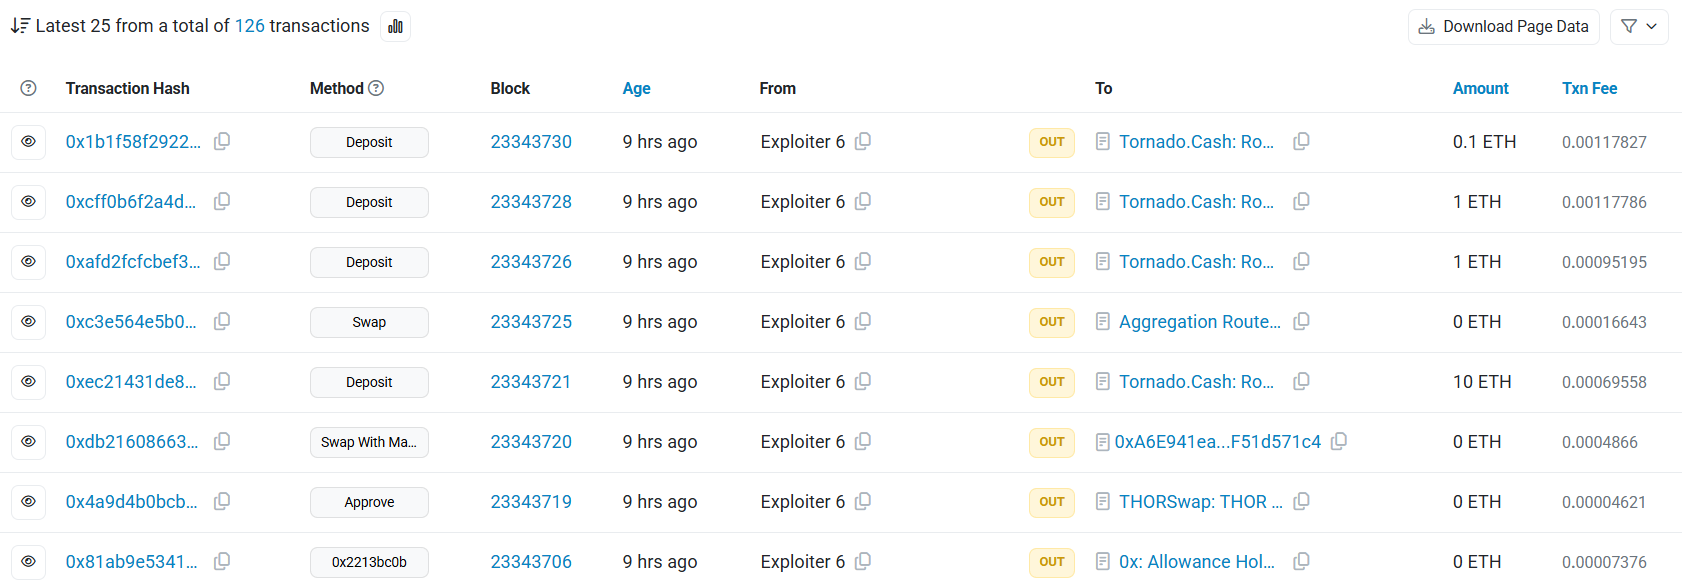The height and width of the screenshot is (587, 1682).
Task: Open the 0x: Allowance Holder contract link
Action: [x=1197, y=562]
